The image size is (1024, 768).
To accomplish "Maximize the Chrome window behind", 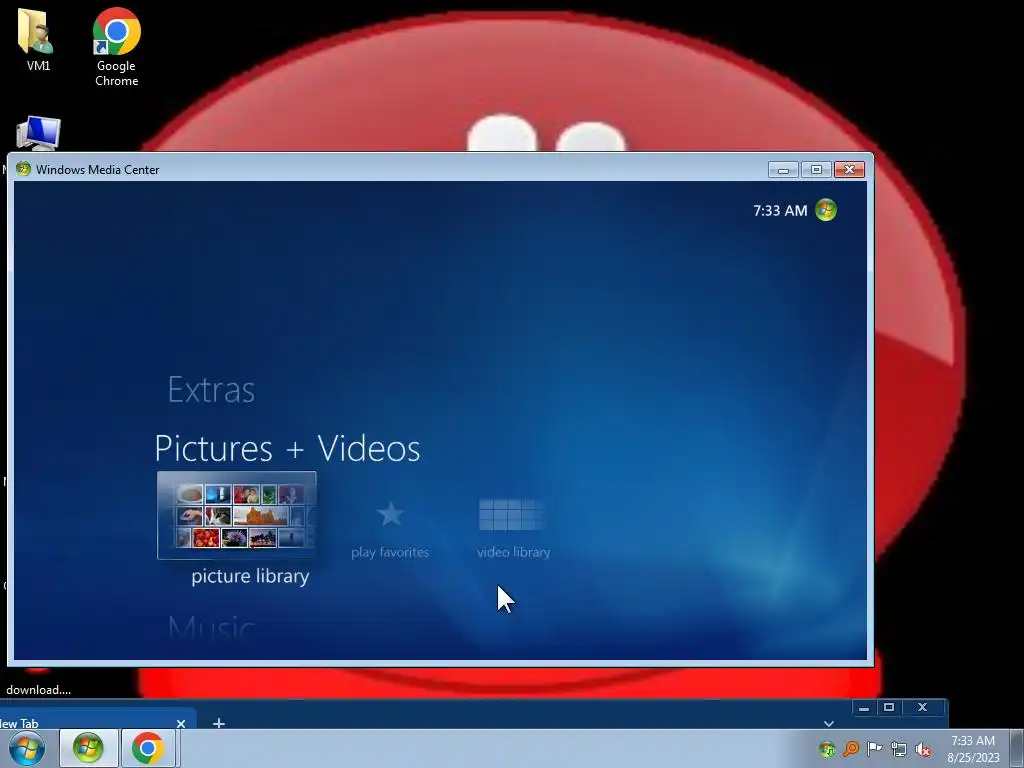I will click(x=889, y=707).
